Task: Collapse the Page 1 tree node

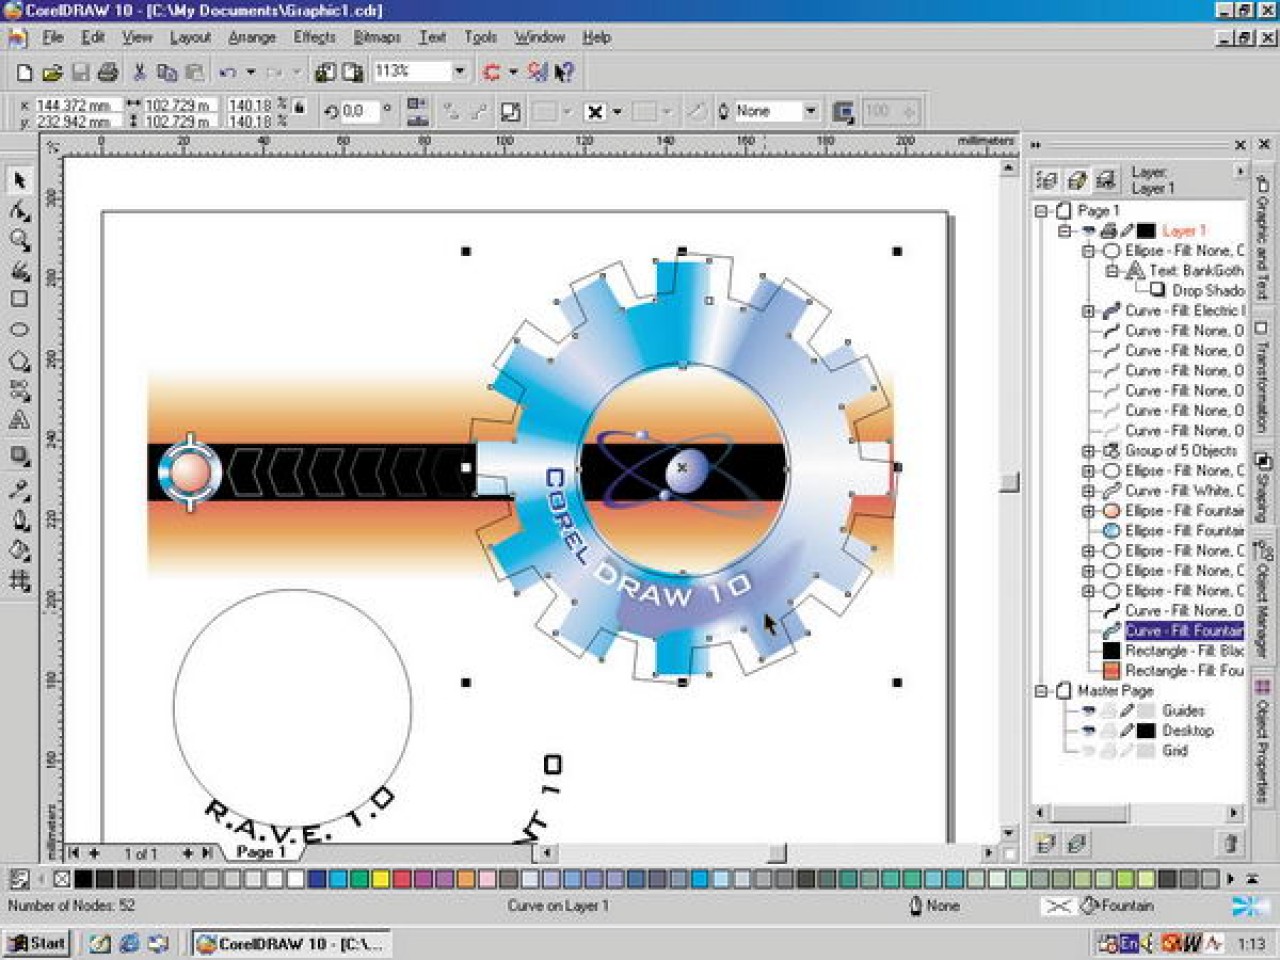Action: 1041,211
